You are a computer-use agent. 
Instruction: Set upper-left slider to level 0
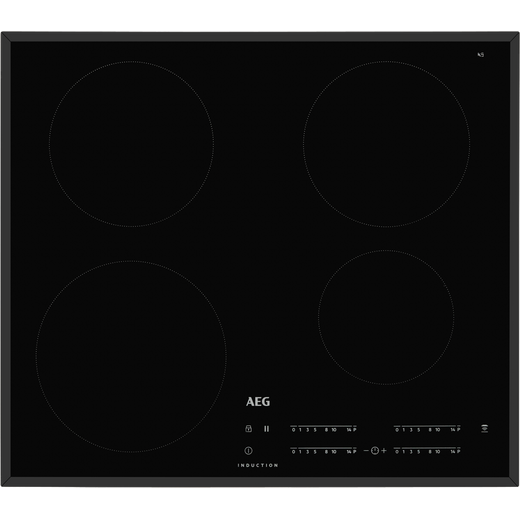point(293,430)
